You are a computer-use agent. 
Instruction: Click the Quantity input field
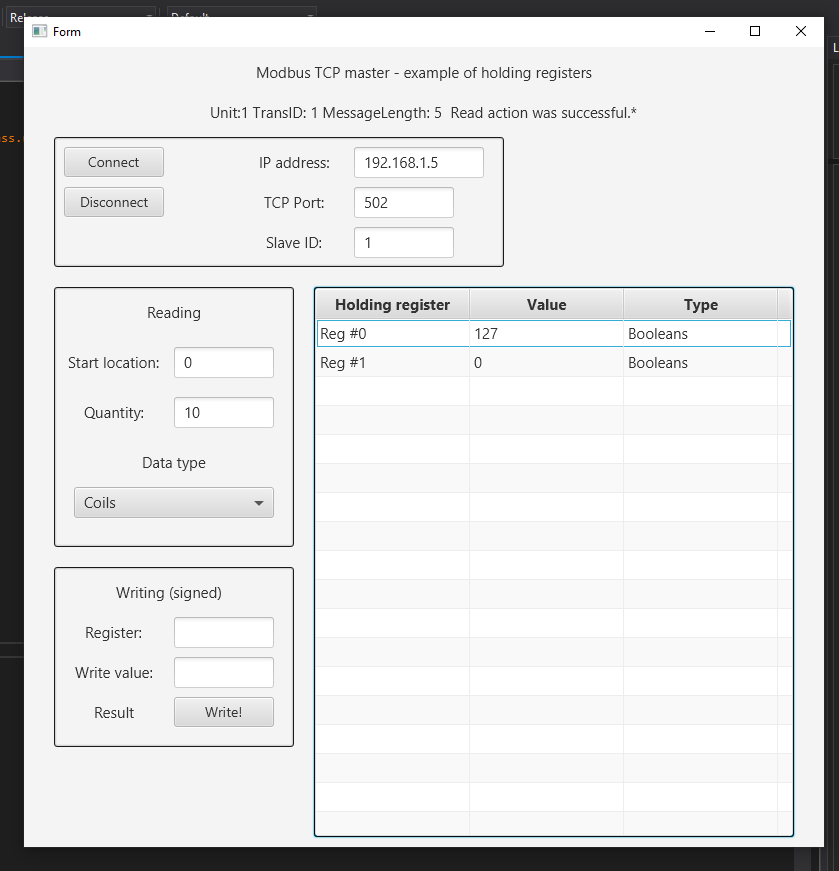point(224,413)
